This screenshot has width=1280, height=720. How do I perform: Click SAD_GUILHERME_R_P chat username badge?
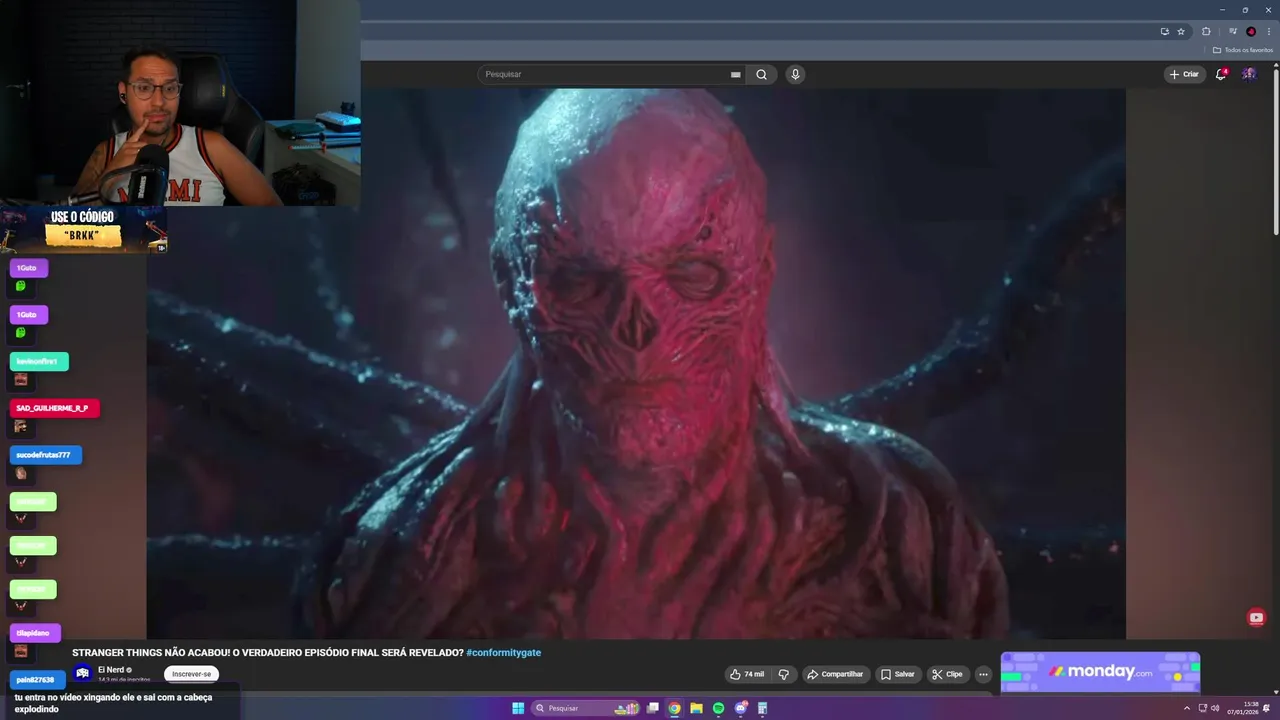coord(55,408)
